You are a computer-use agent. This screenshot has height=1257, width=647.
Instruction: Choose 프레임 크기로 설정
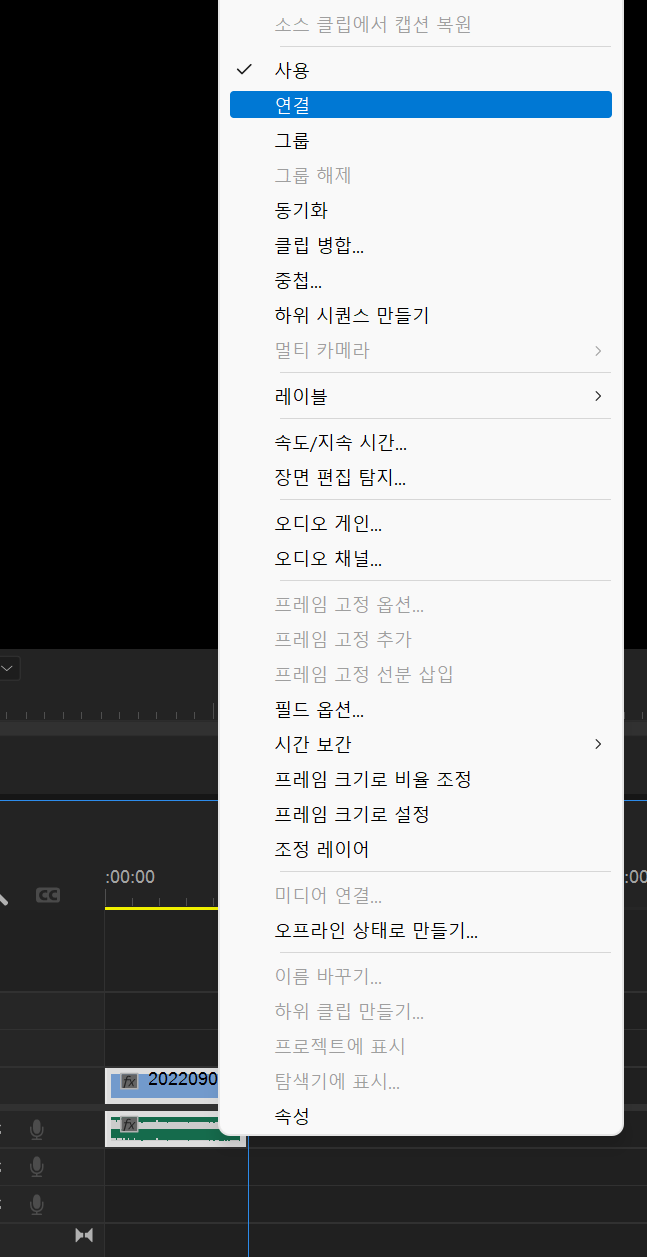420,814
